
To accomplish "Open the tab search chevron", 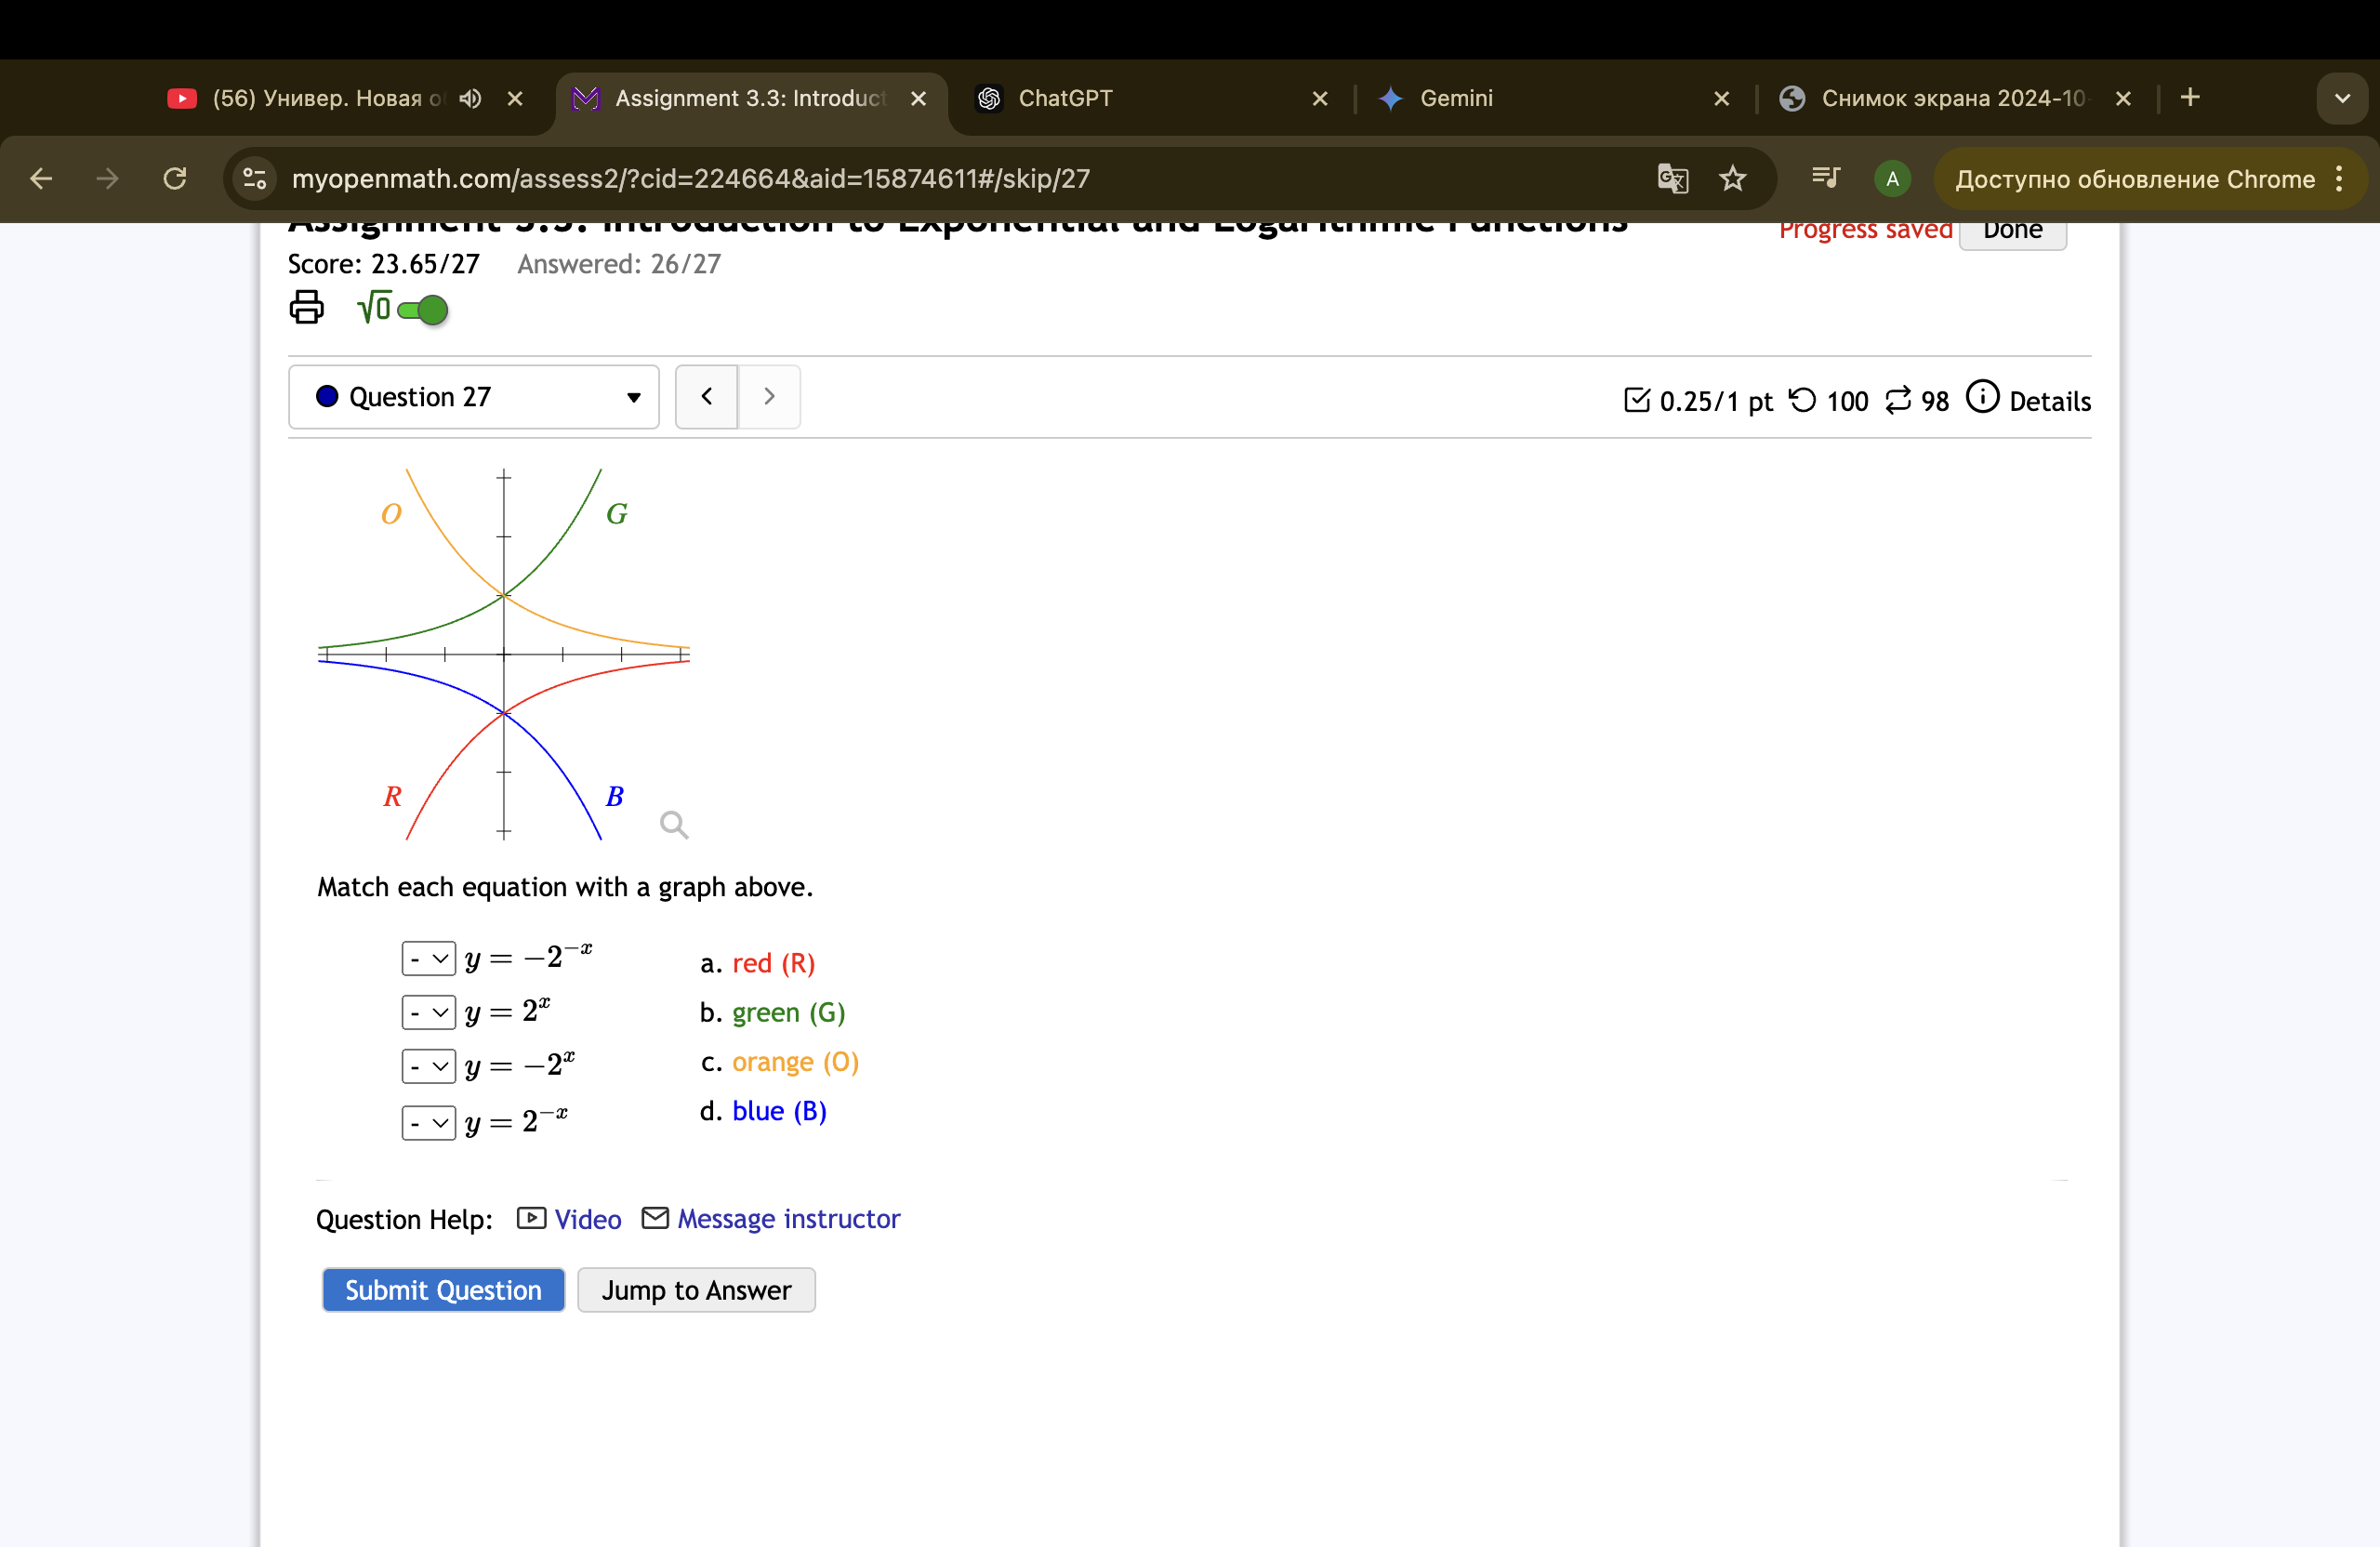I will (2342, 98).
